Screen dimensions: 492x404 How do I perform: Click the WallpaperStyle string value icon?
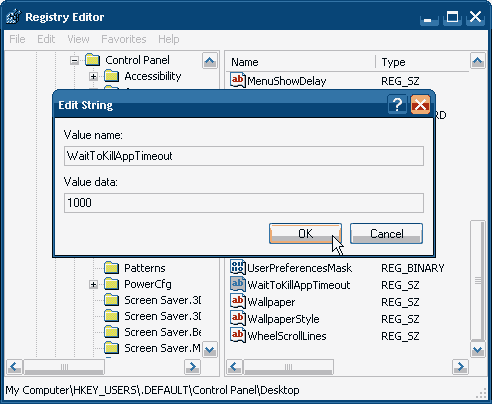[238, 319]
